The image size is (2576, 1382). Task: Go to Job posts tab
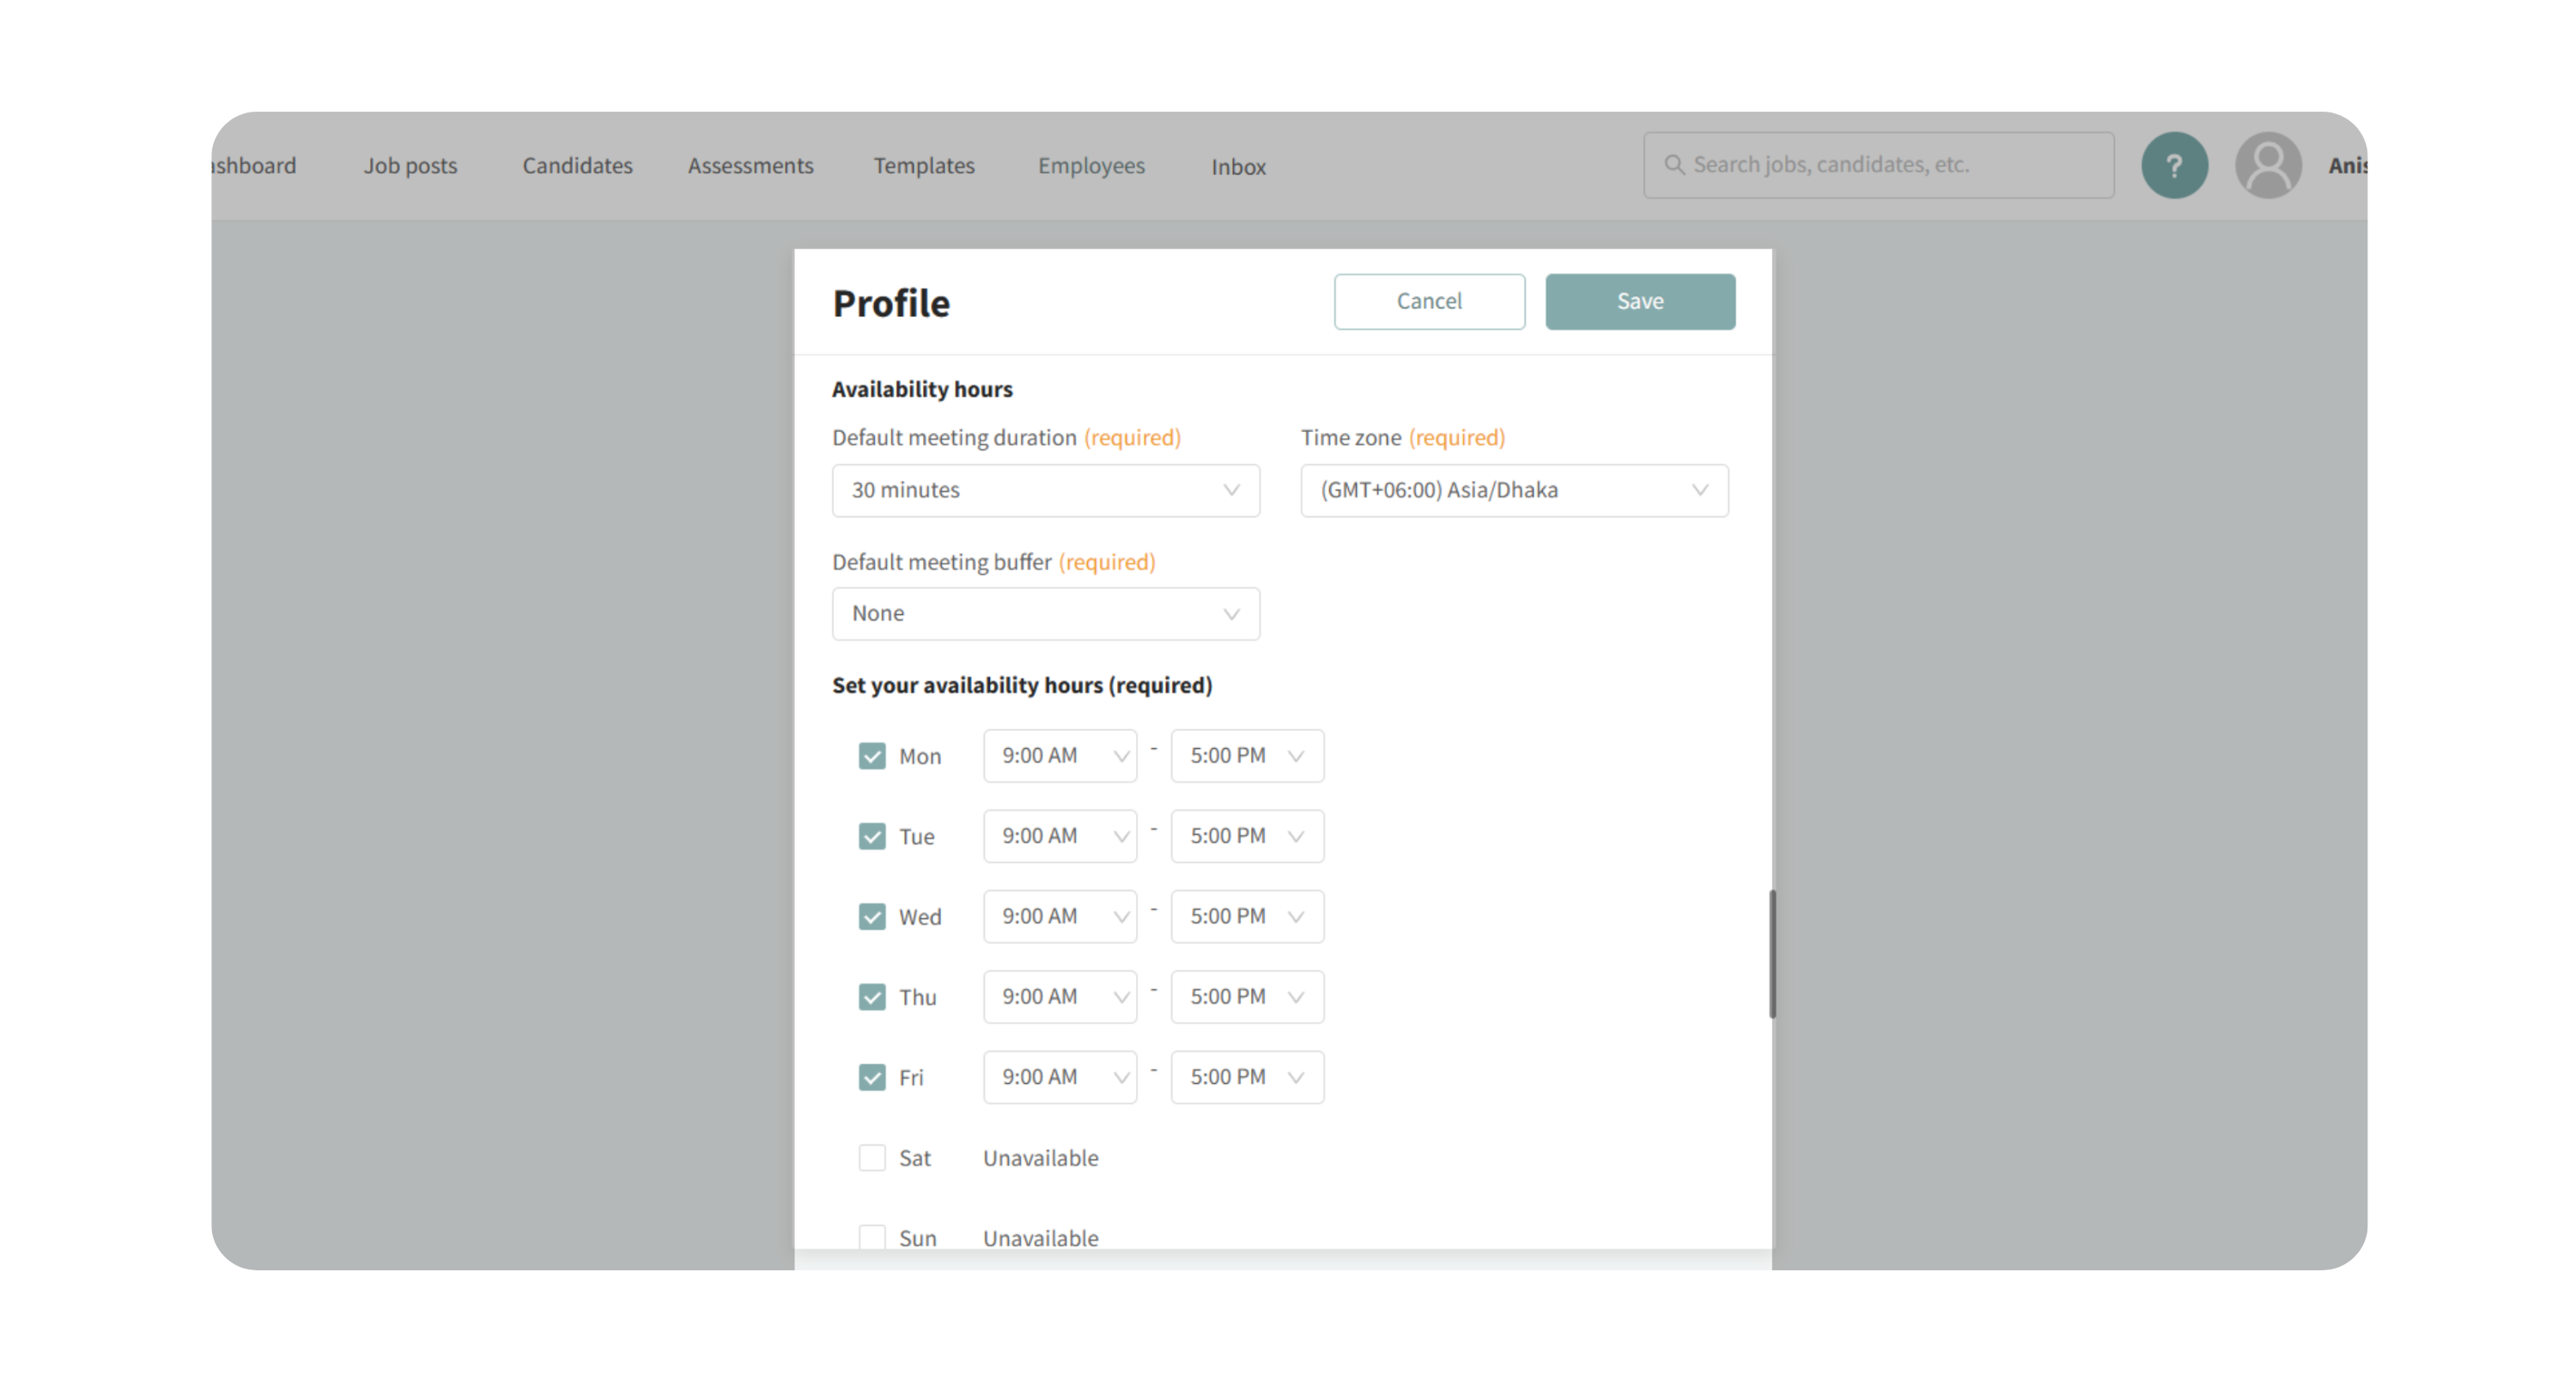410,166
